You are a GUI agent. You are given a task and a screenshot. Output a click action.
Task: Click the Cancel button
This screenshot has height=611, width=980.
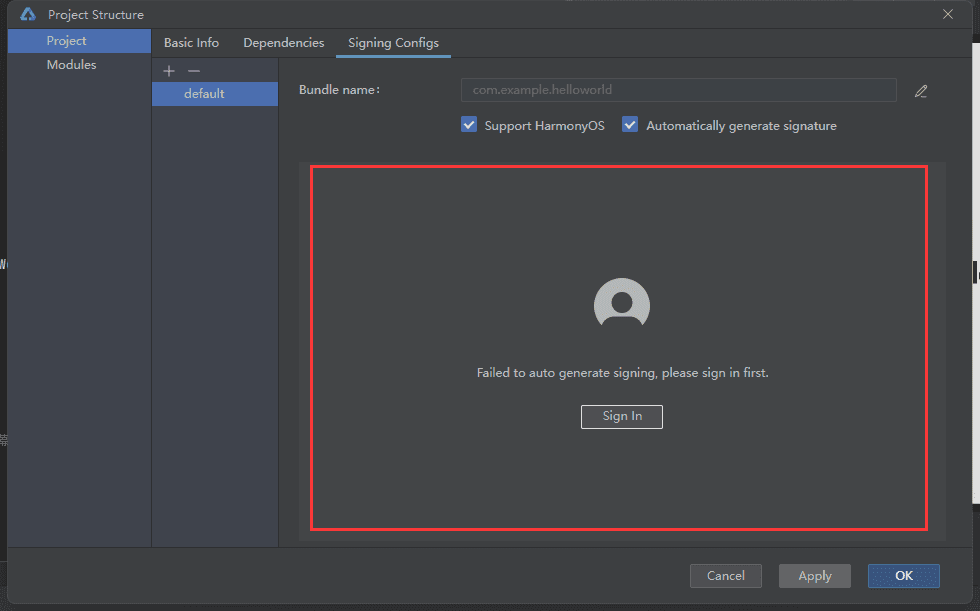pos(726,576)
